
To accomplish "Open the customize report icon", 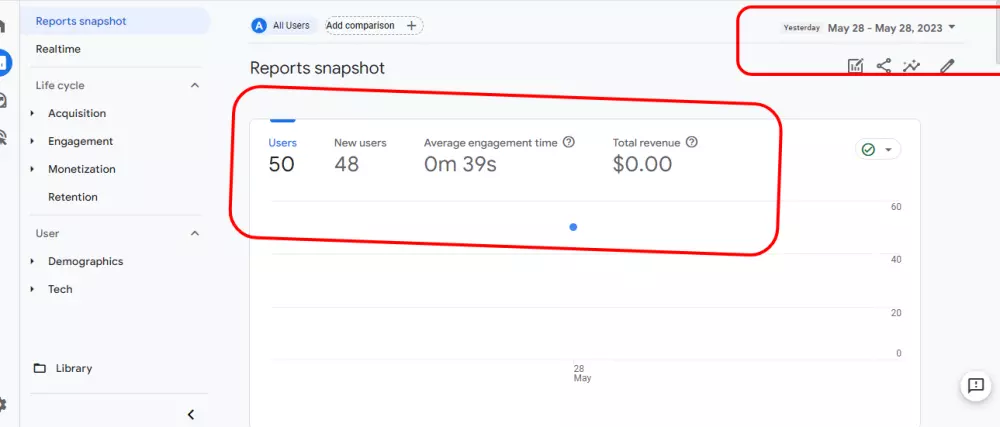I will [855, 66].
